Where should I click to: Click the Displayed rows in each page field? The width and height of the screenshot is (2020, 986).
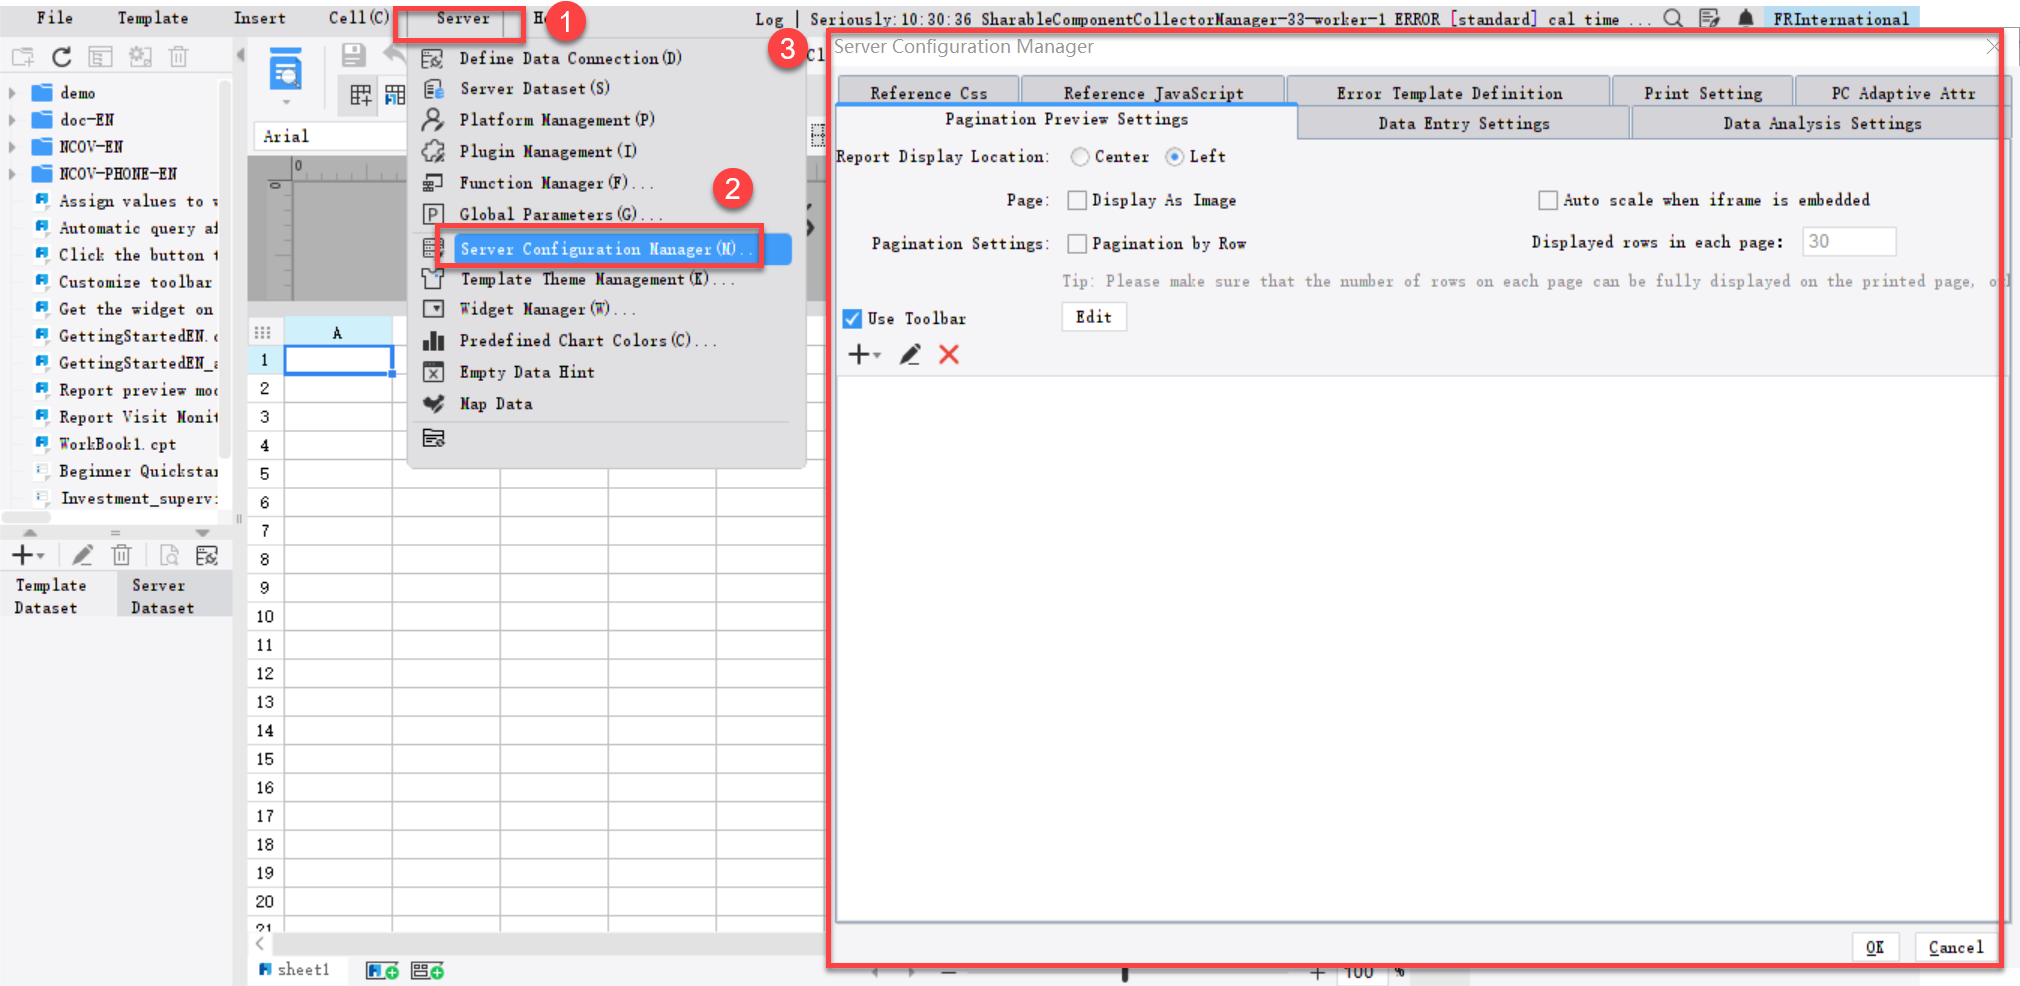click(x=1849, y=241)
